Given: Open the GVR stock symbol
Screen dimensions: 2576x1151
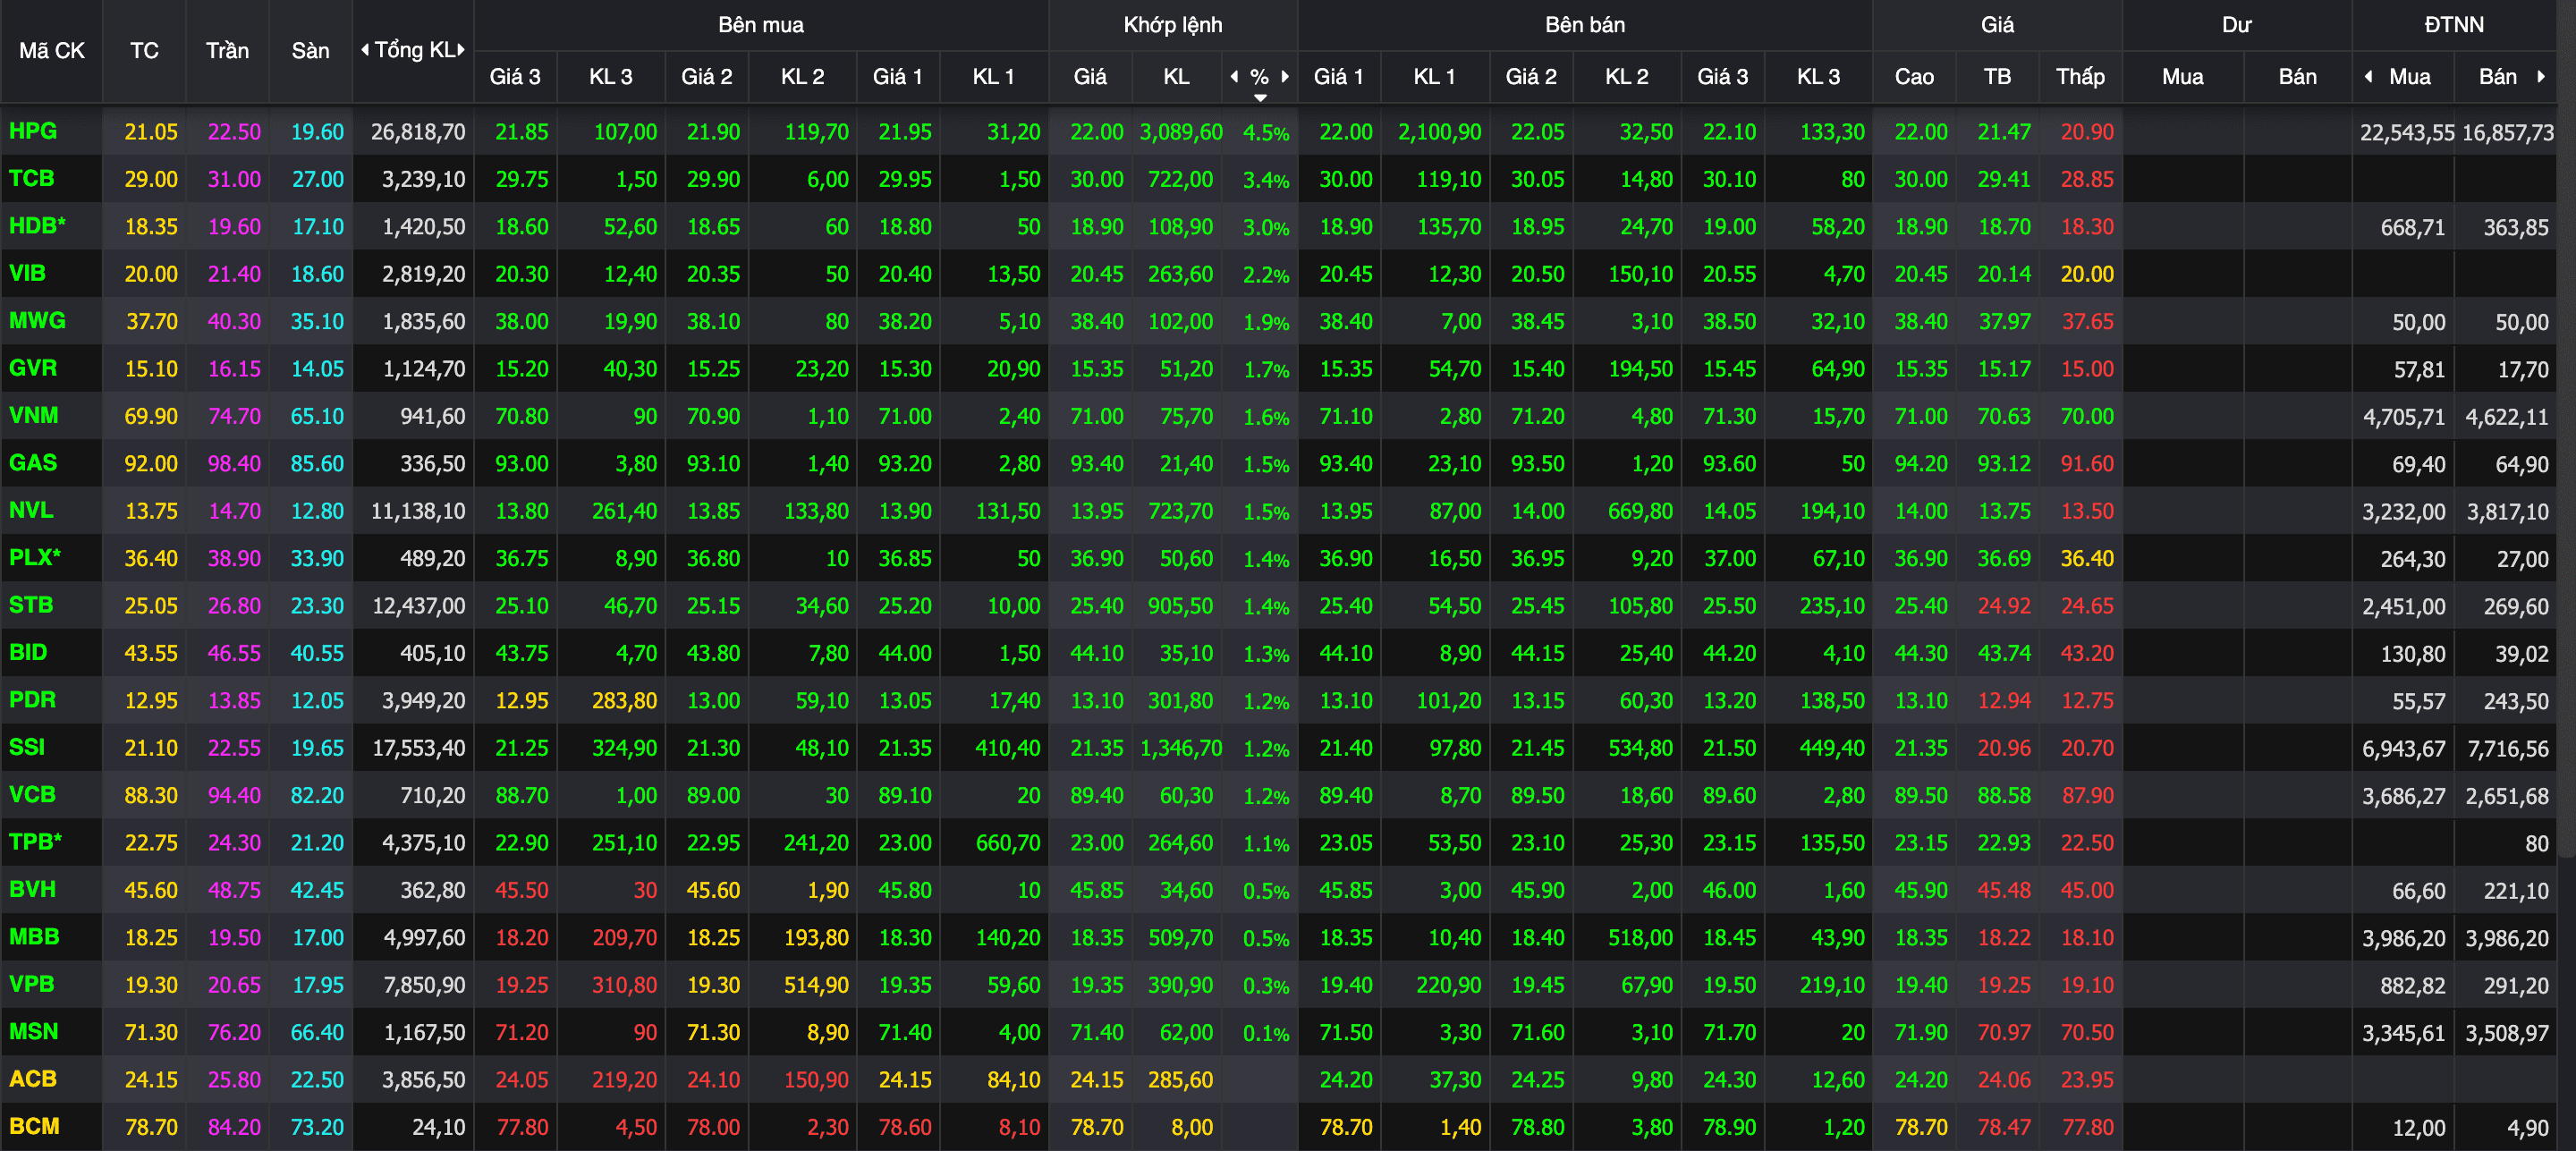Looking at the screenshot, I should [x=33, y=368].
